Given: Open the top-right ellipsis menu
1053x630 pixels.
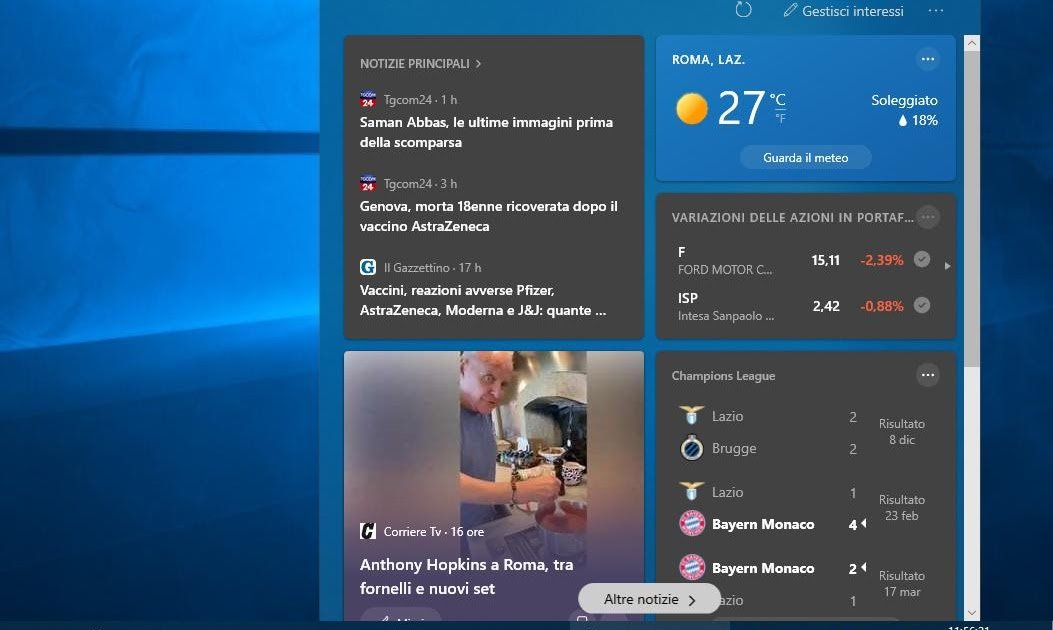Looking at the screenshot, I should (936, 10).
